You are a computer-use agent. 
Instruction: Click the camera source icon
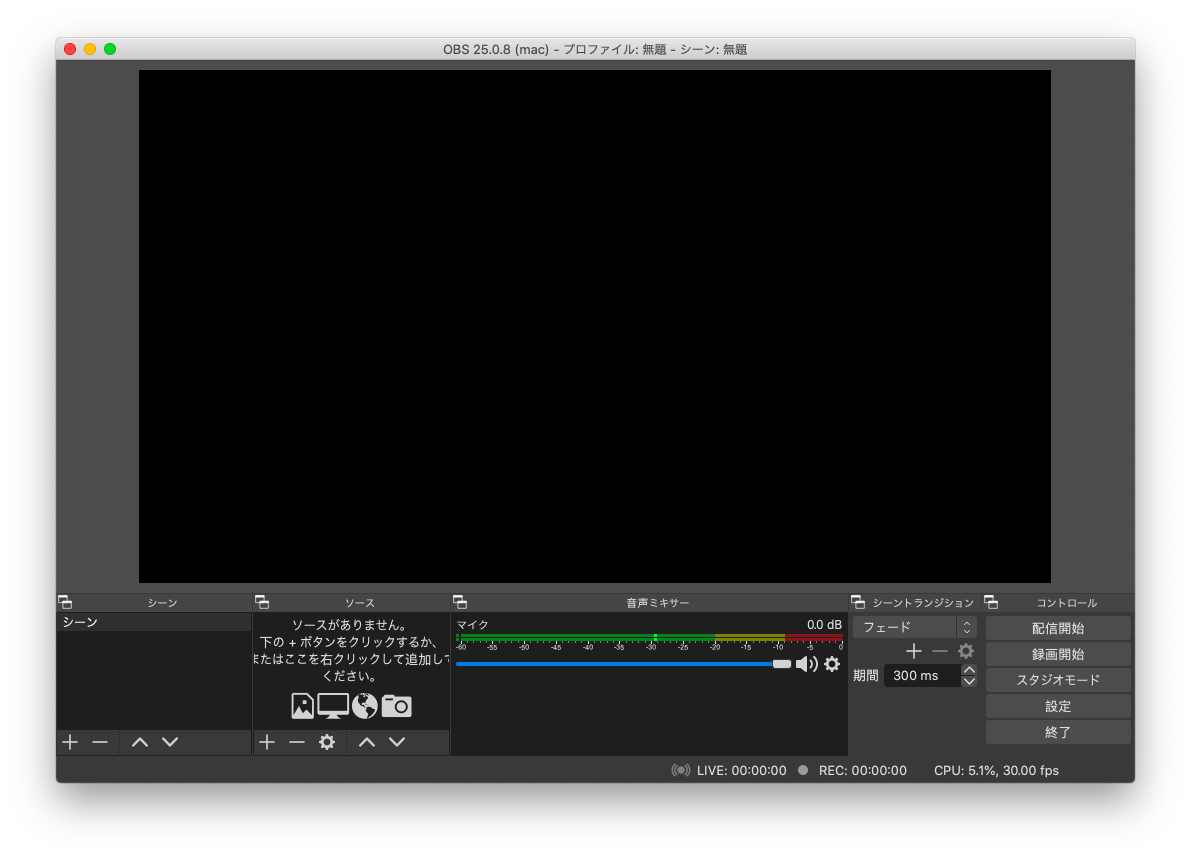(x=396, y=706)
